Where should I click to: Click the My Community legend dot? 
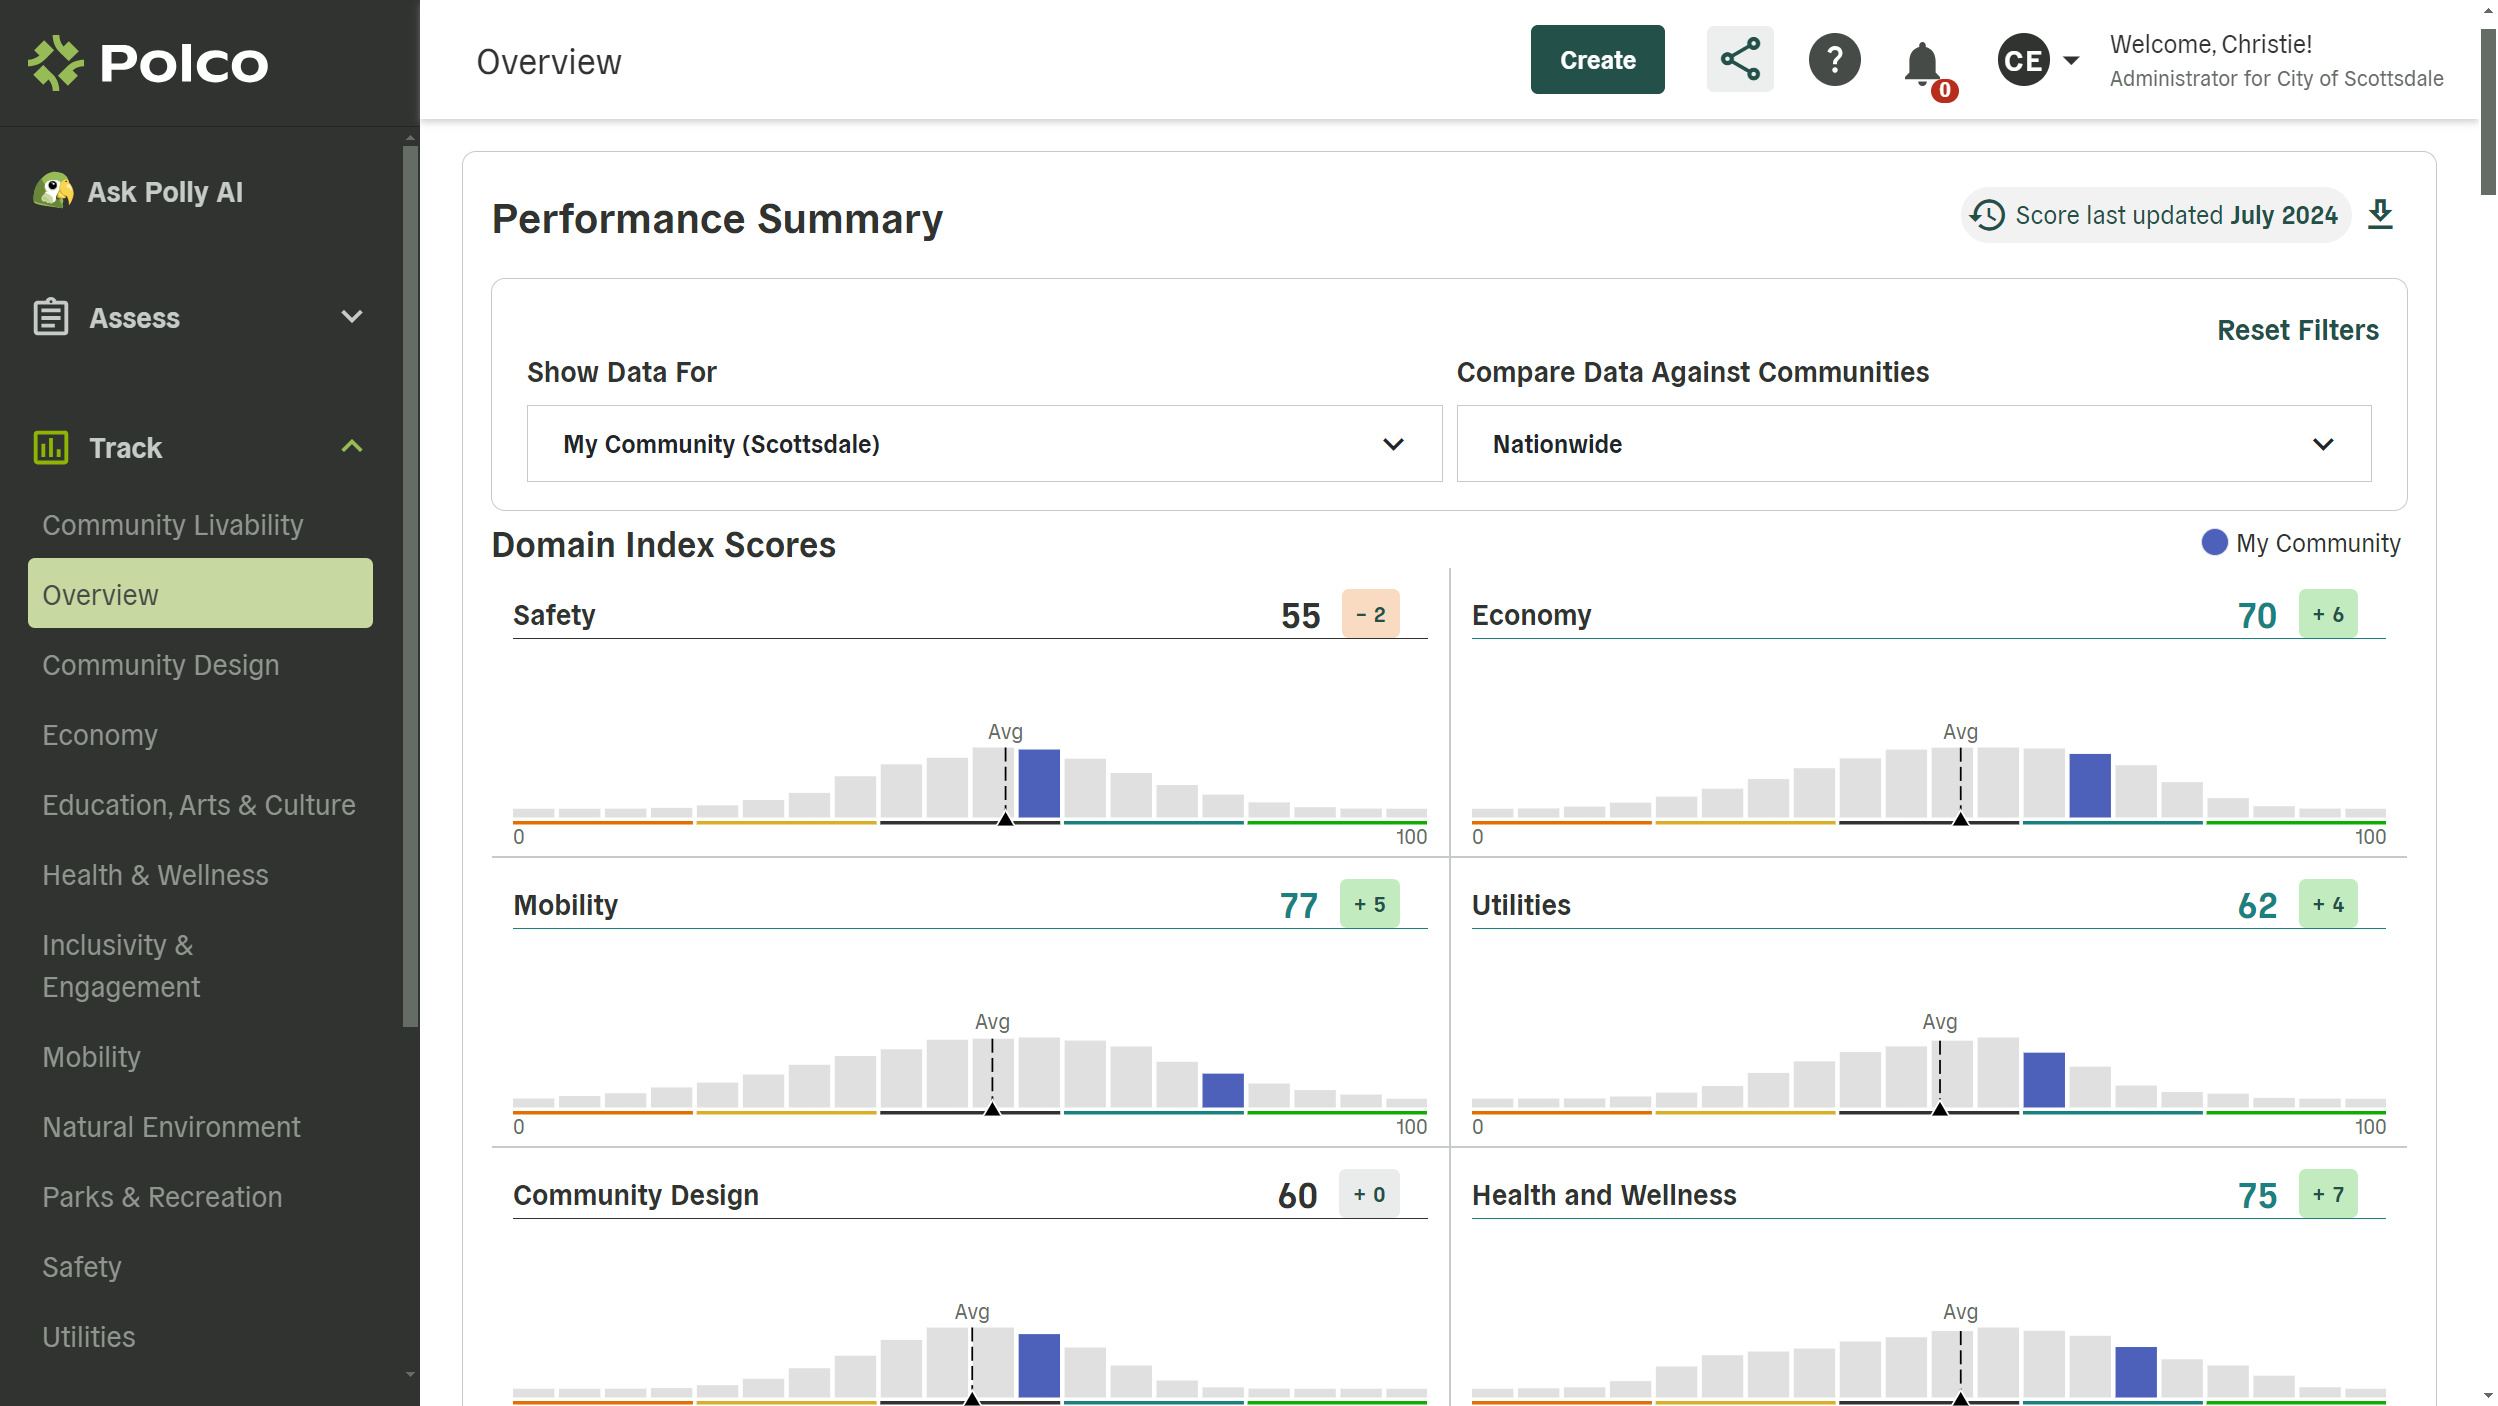tap(2214, 542)
